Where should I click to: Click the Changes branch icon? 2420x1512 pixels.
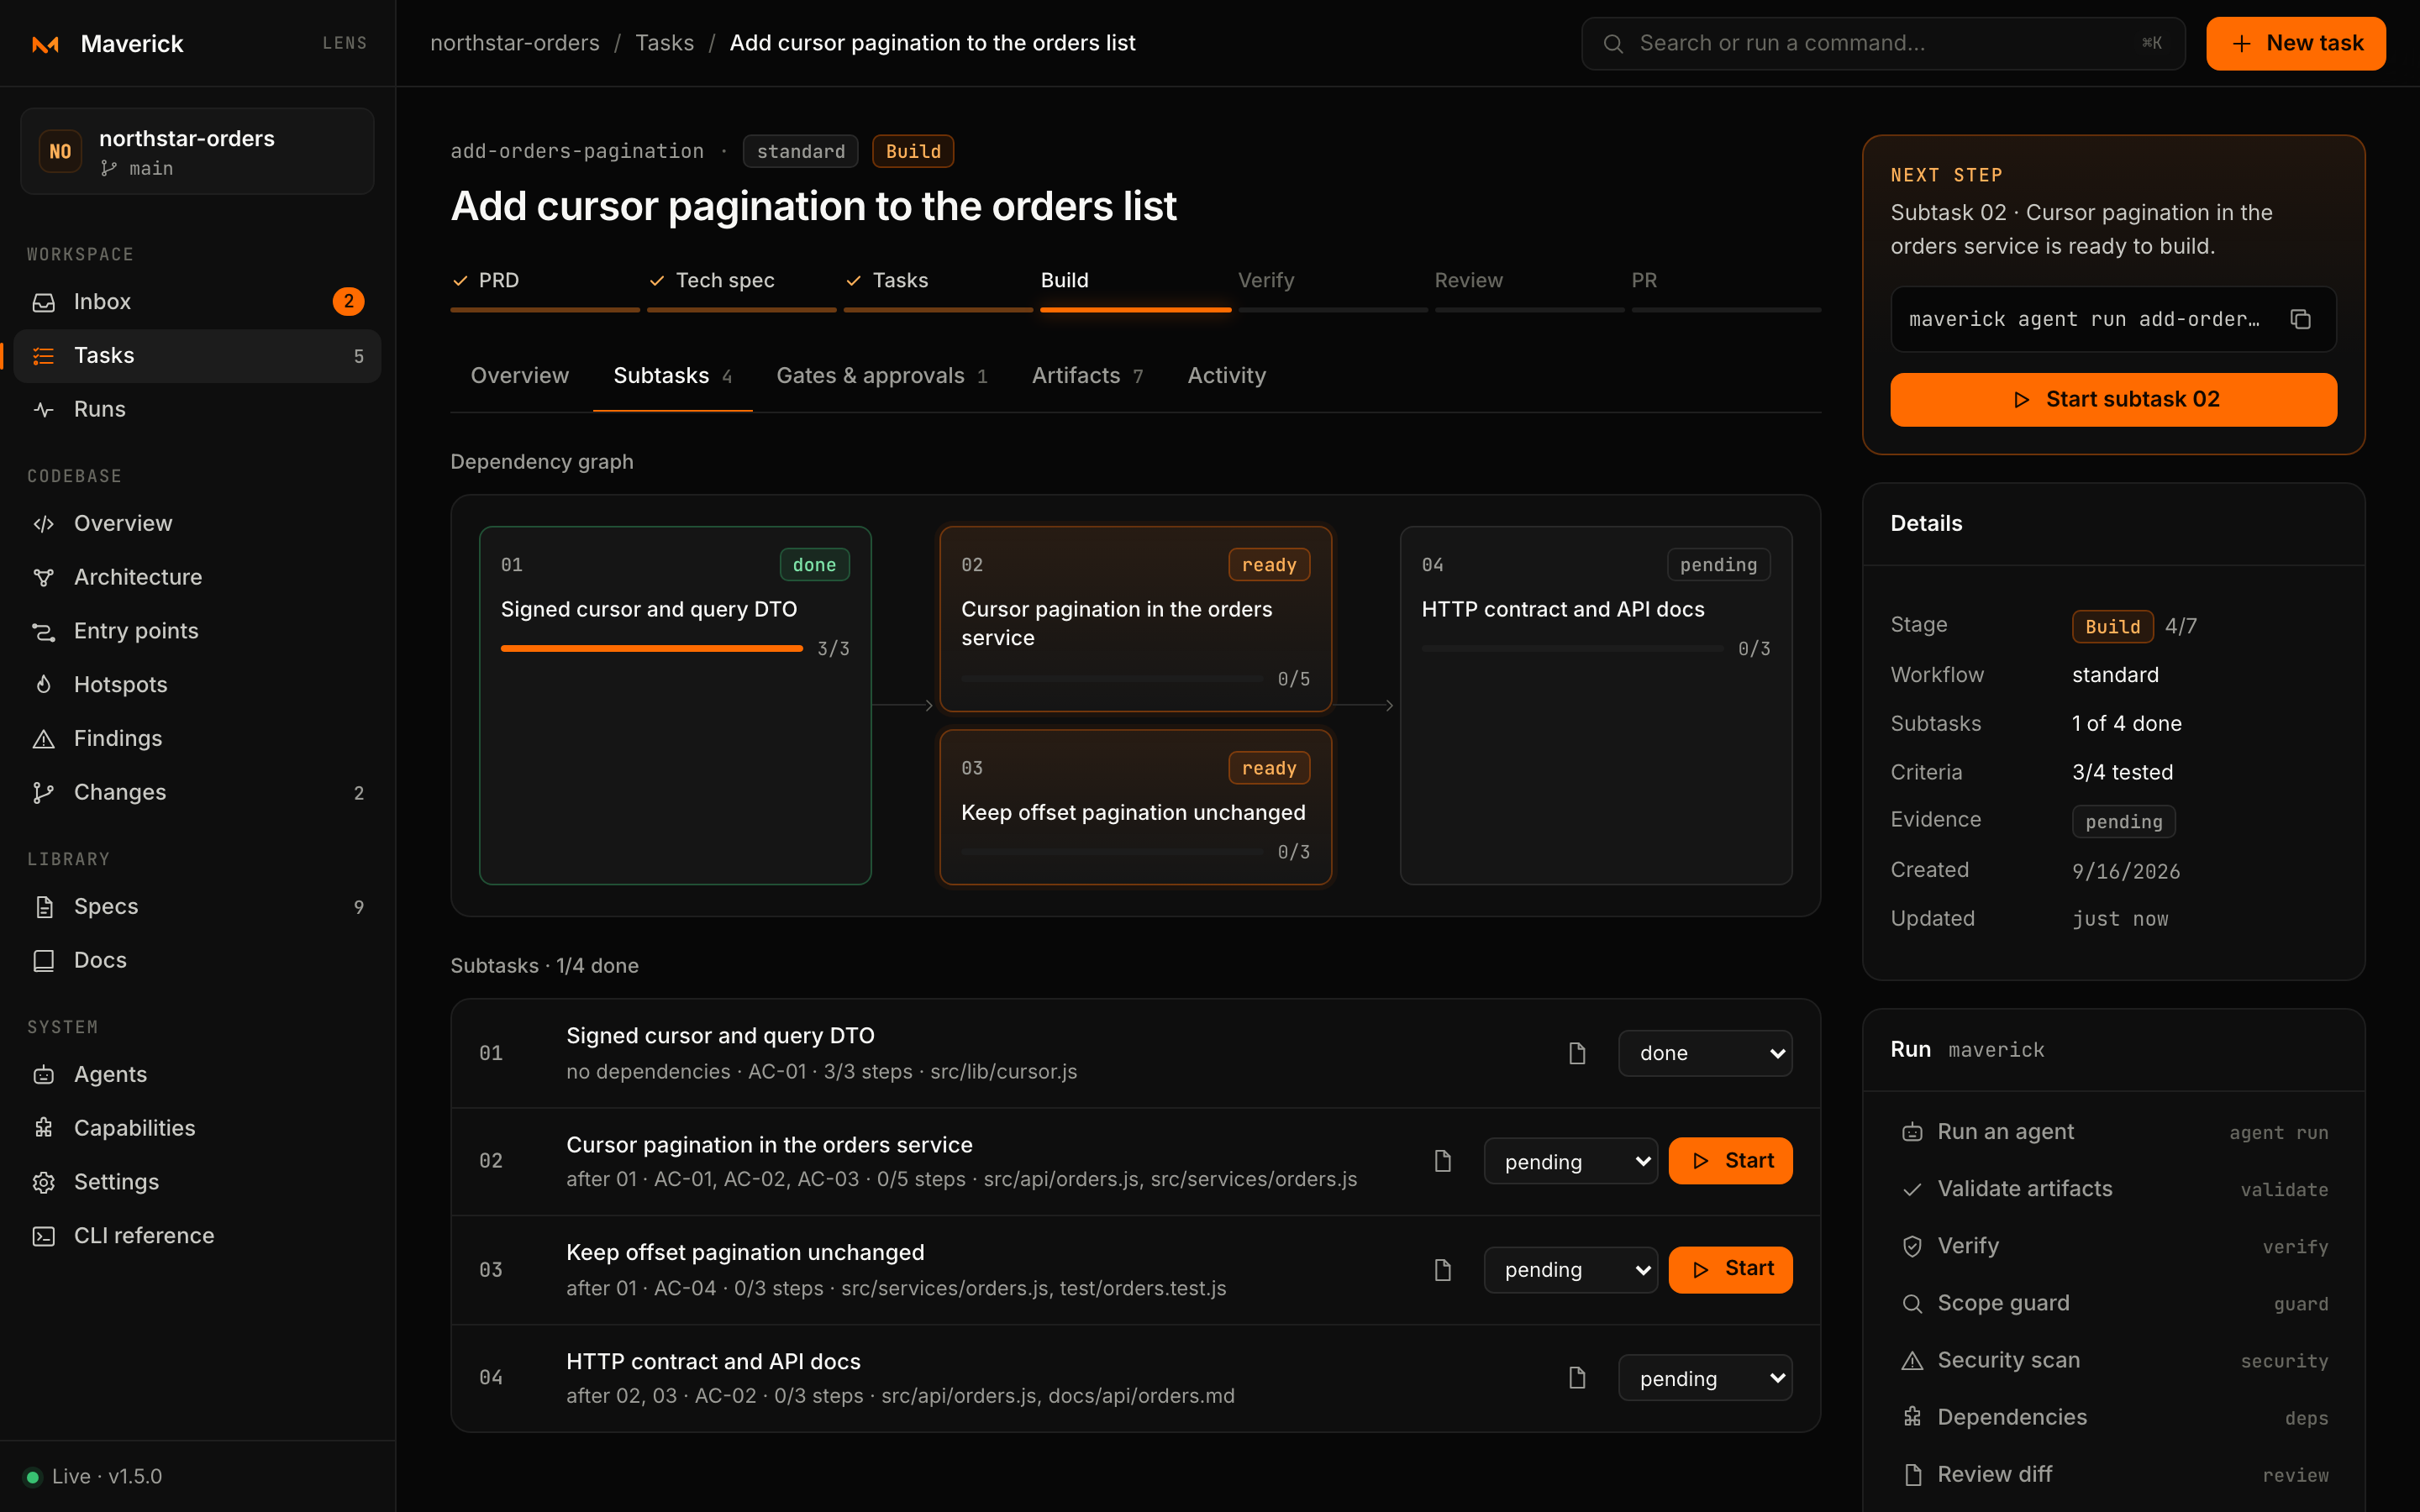pyautogui.click(x=44, y=792)
